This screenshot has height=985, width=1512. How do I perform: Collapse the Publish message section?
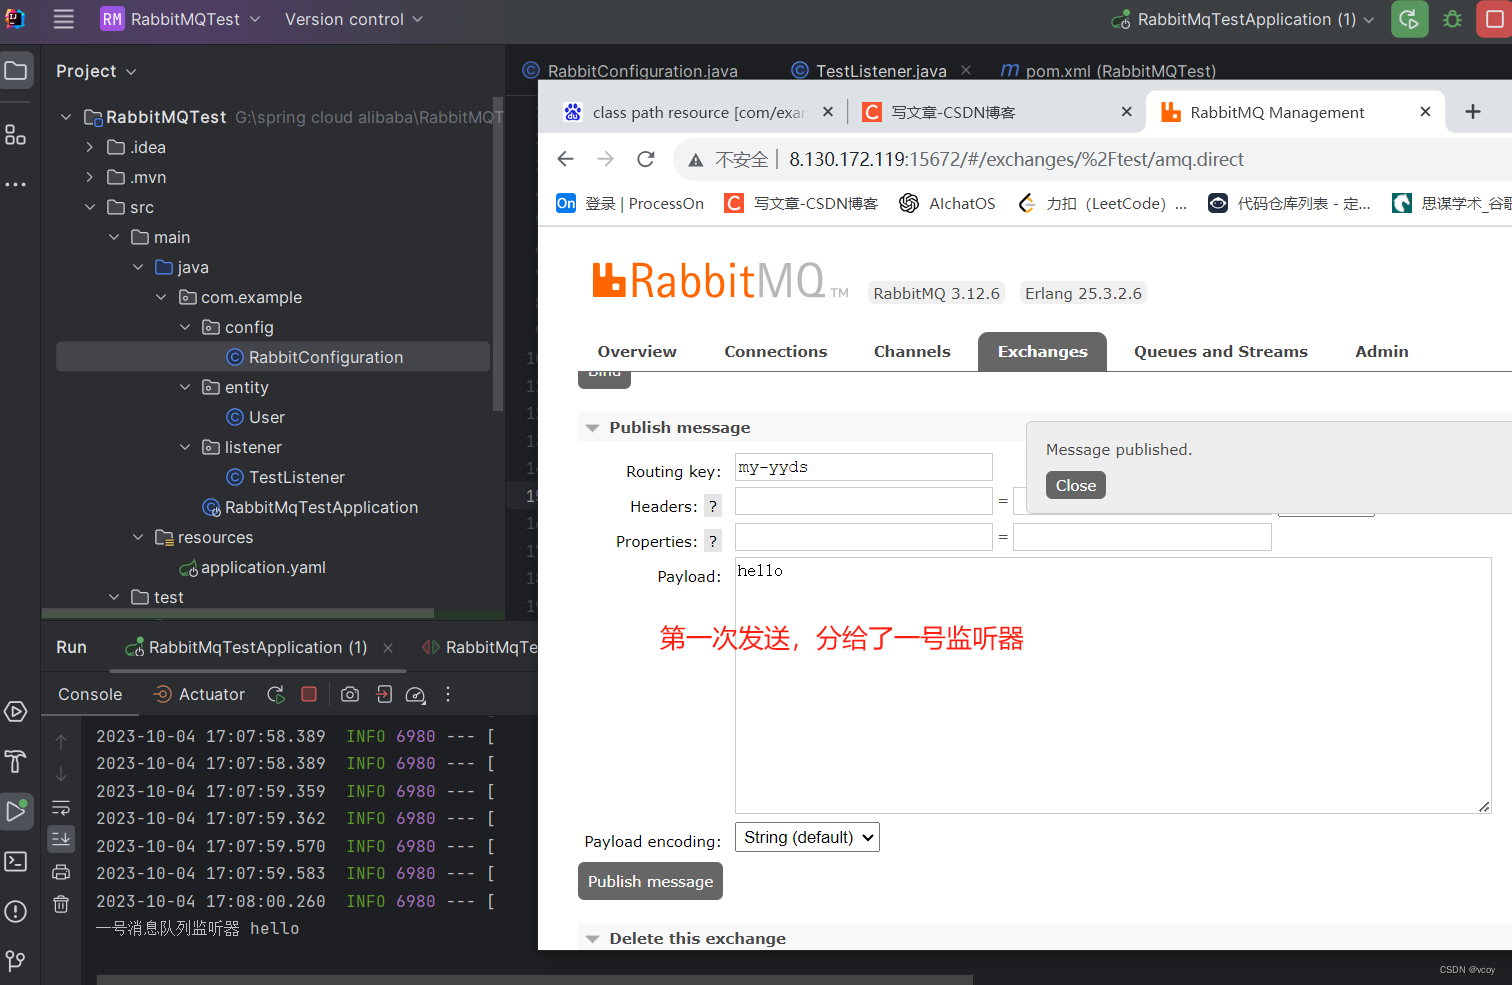pos(592,428)
